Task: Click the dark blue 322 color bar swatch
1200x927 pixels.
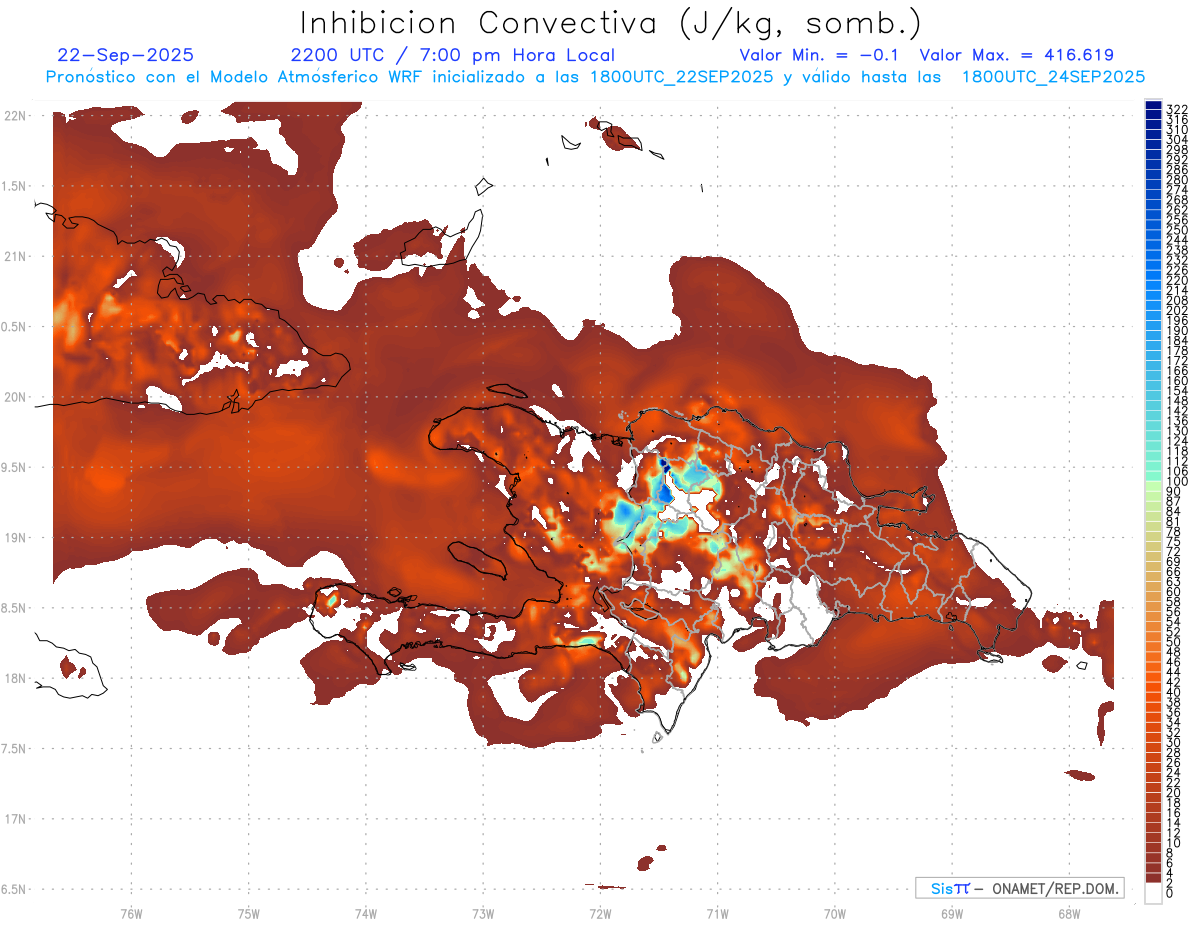Action: pos(1153,107)
